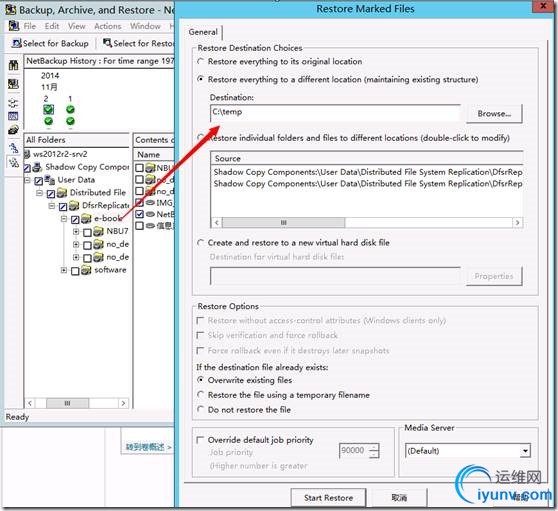Screen dimensions: 558x511
Task: Click the Shadow Copy Components icon in tree
Action: coord(37,167)
